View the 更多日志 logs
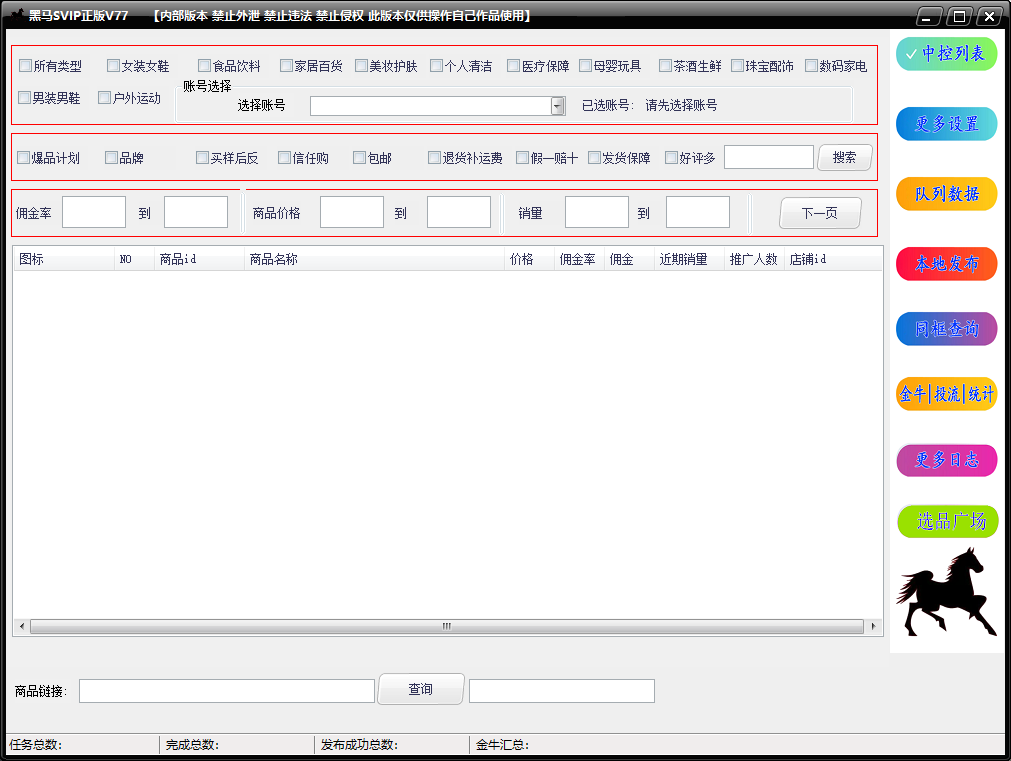Viewport: 1011px width, 761px height. pyautogui.click(x=945, y=460)
